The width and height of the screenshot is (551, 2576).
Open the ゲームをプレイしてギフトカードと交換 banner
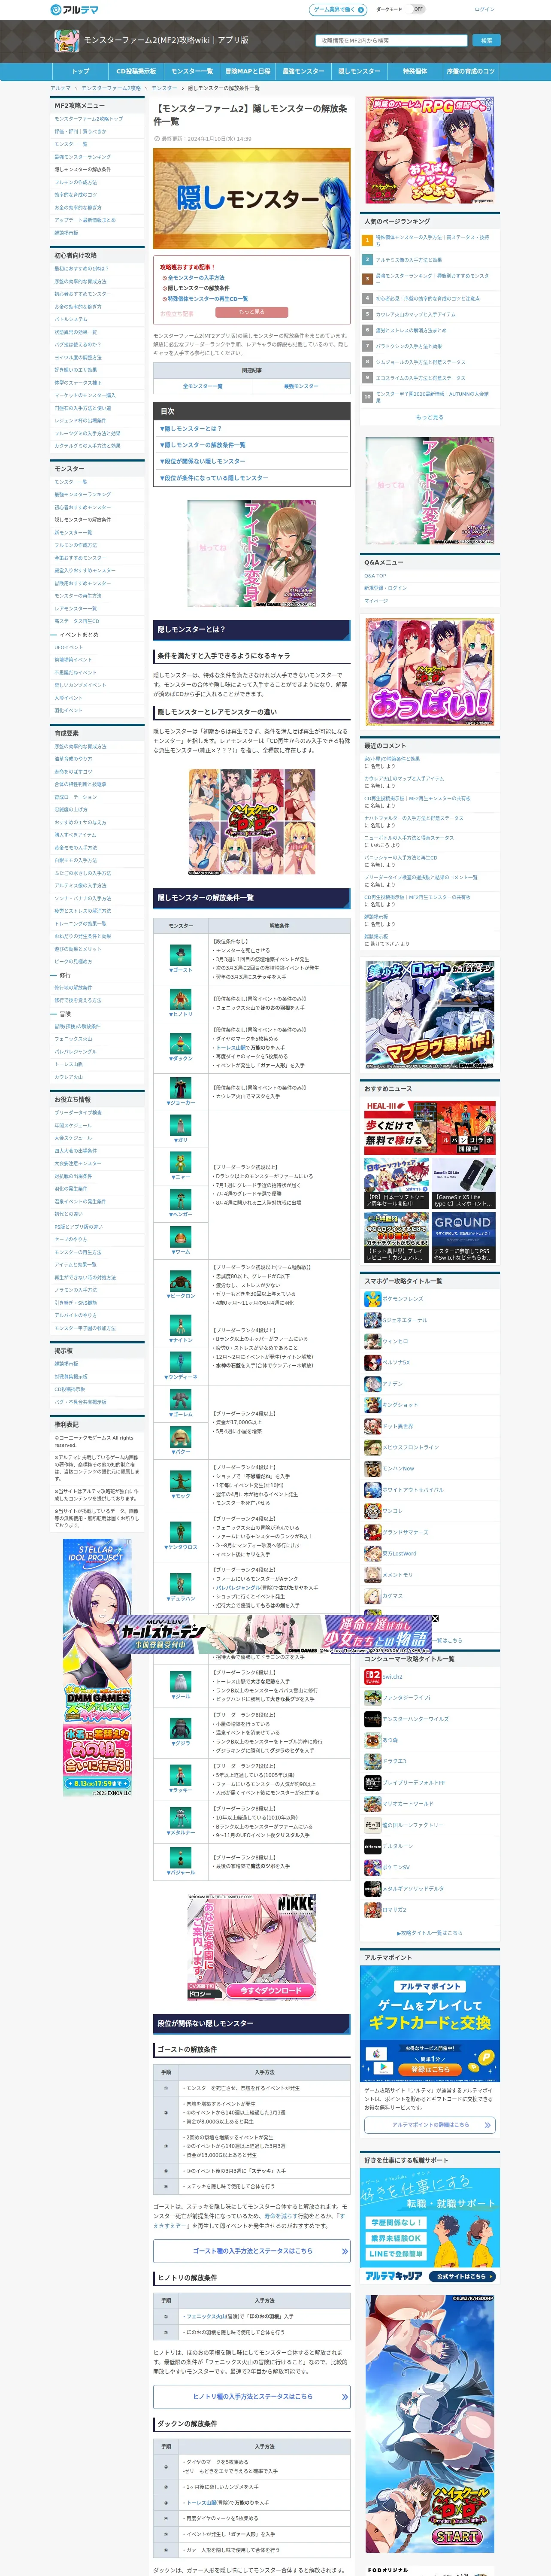[429, 2023]
